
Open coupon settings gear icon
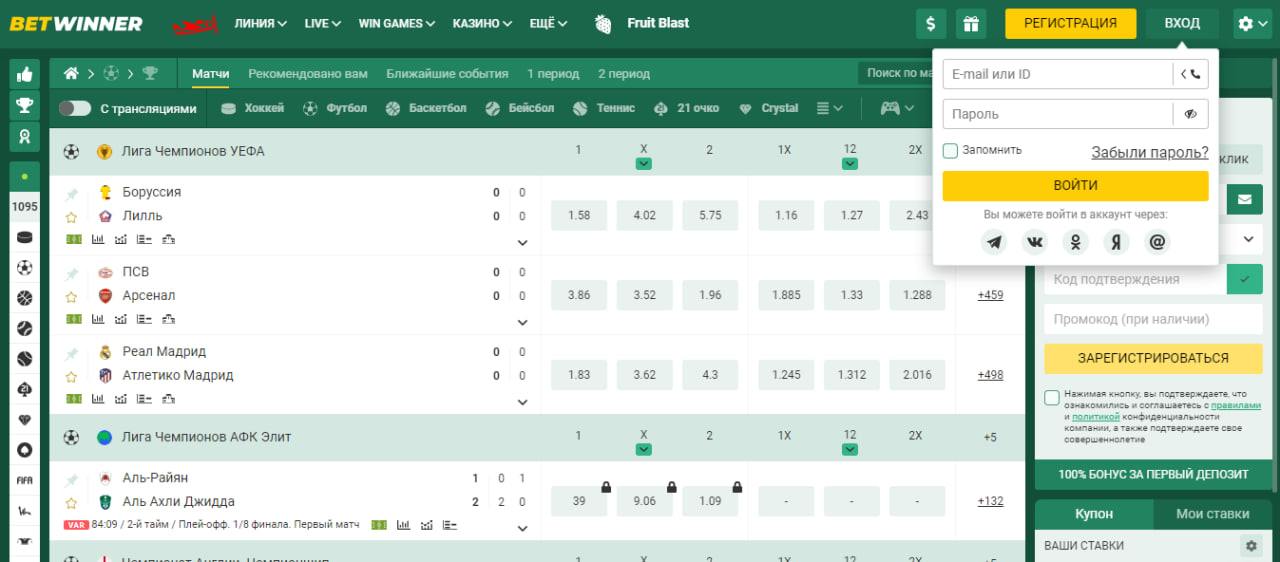click(x=1250, y=546)
